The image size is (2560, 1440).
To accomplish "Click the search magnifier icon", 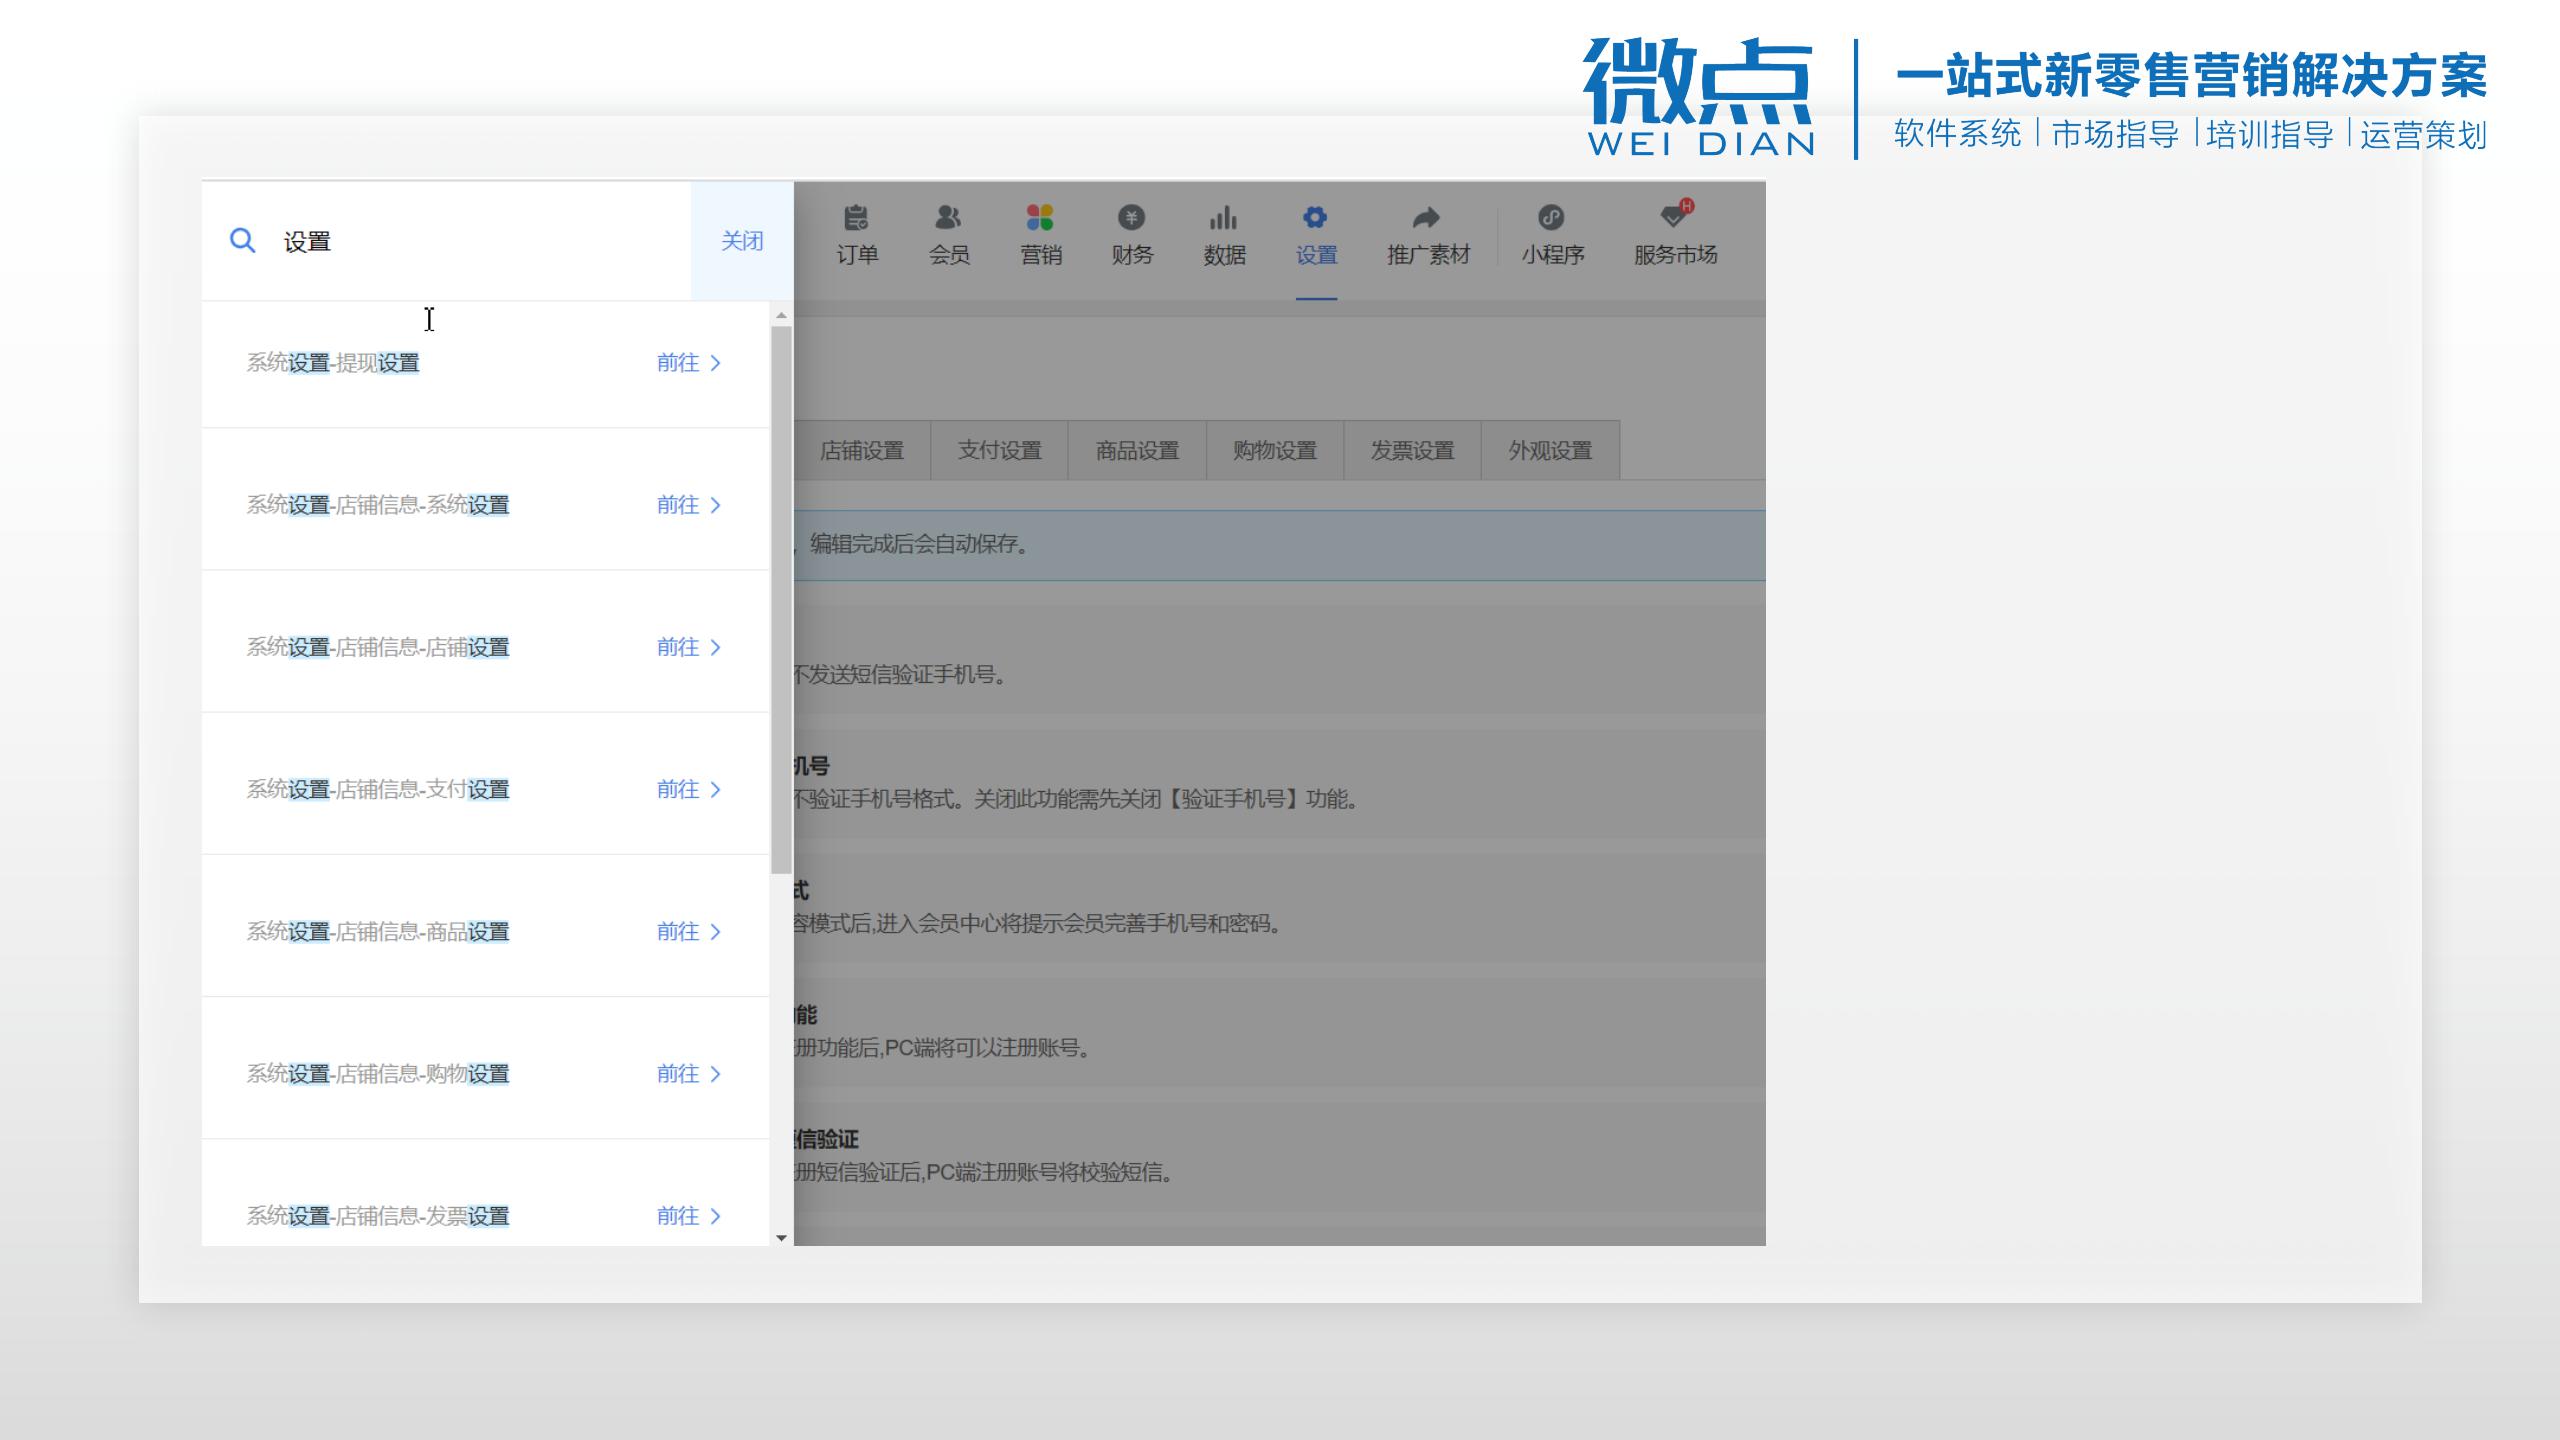I will (x=242, y=240).
